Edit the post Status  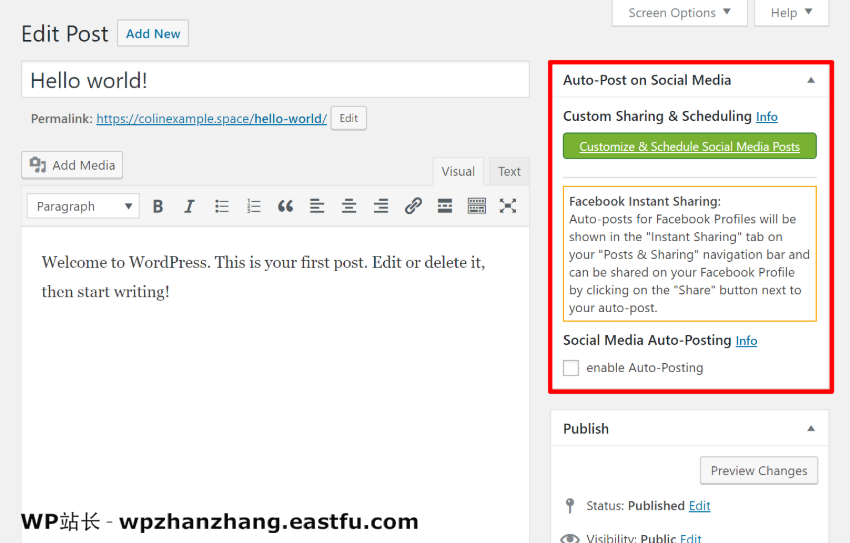699,506
